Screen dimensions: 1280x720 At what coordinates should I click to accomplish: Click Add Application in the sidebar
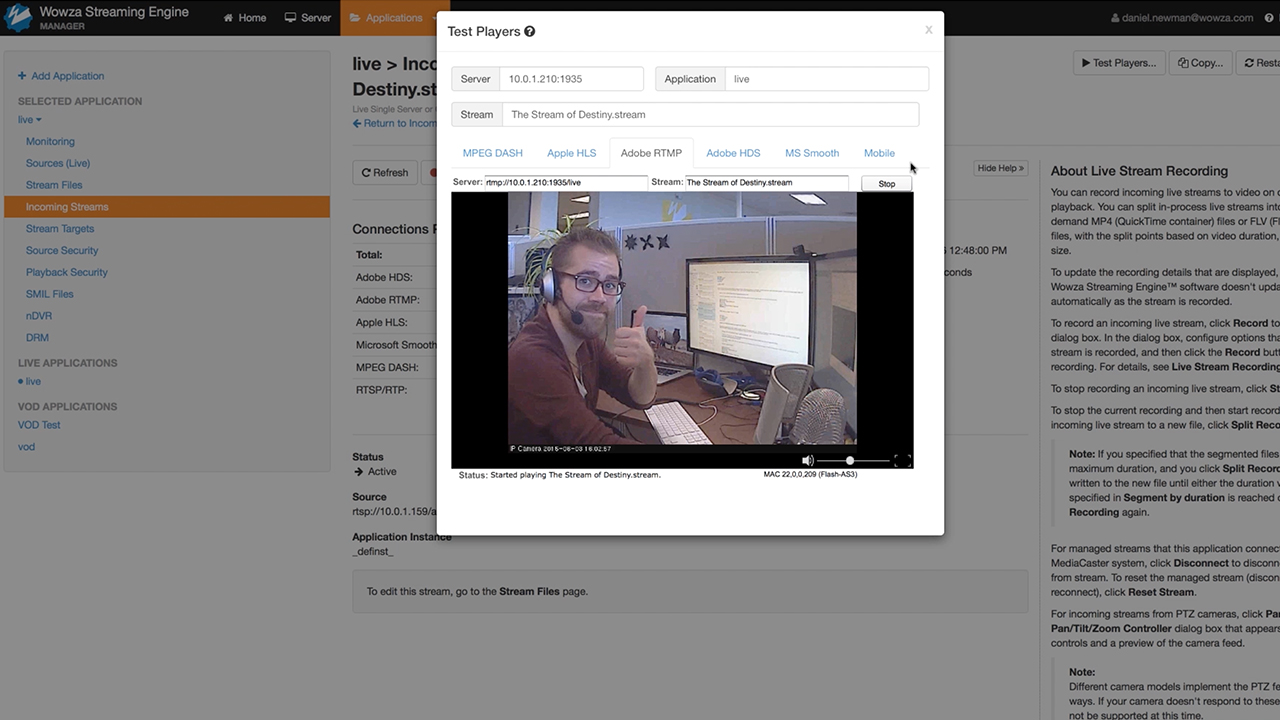point(61,76)
